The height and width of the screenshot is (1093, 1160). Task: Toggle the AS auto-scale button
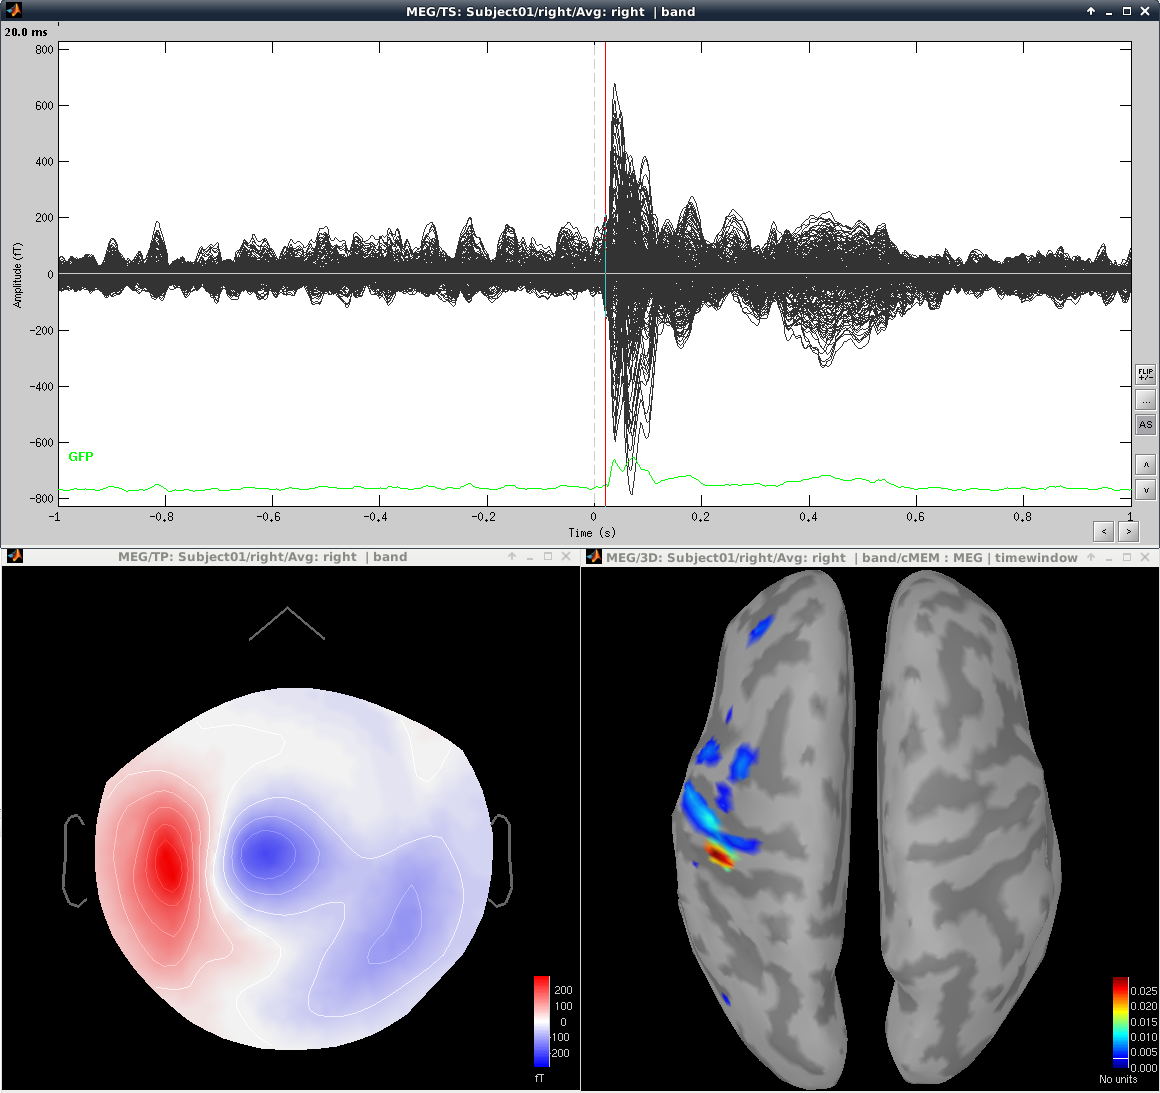coord(1145,425)
